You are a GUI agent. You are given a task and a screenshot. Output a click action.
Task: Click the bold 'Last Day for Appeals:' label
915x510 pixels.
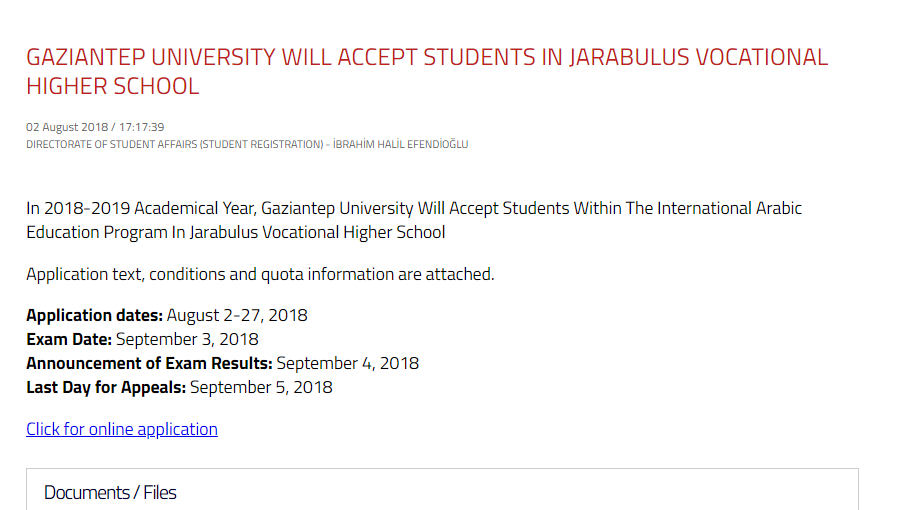click(x=106, y=387)
